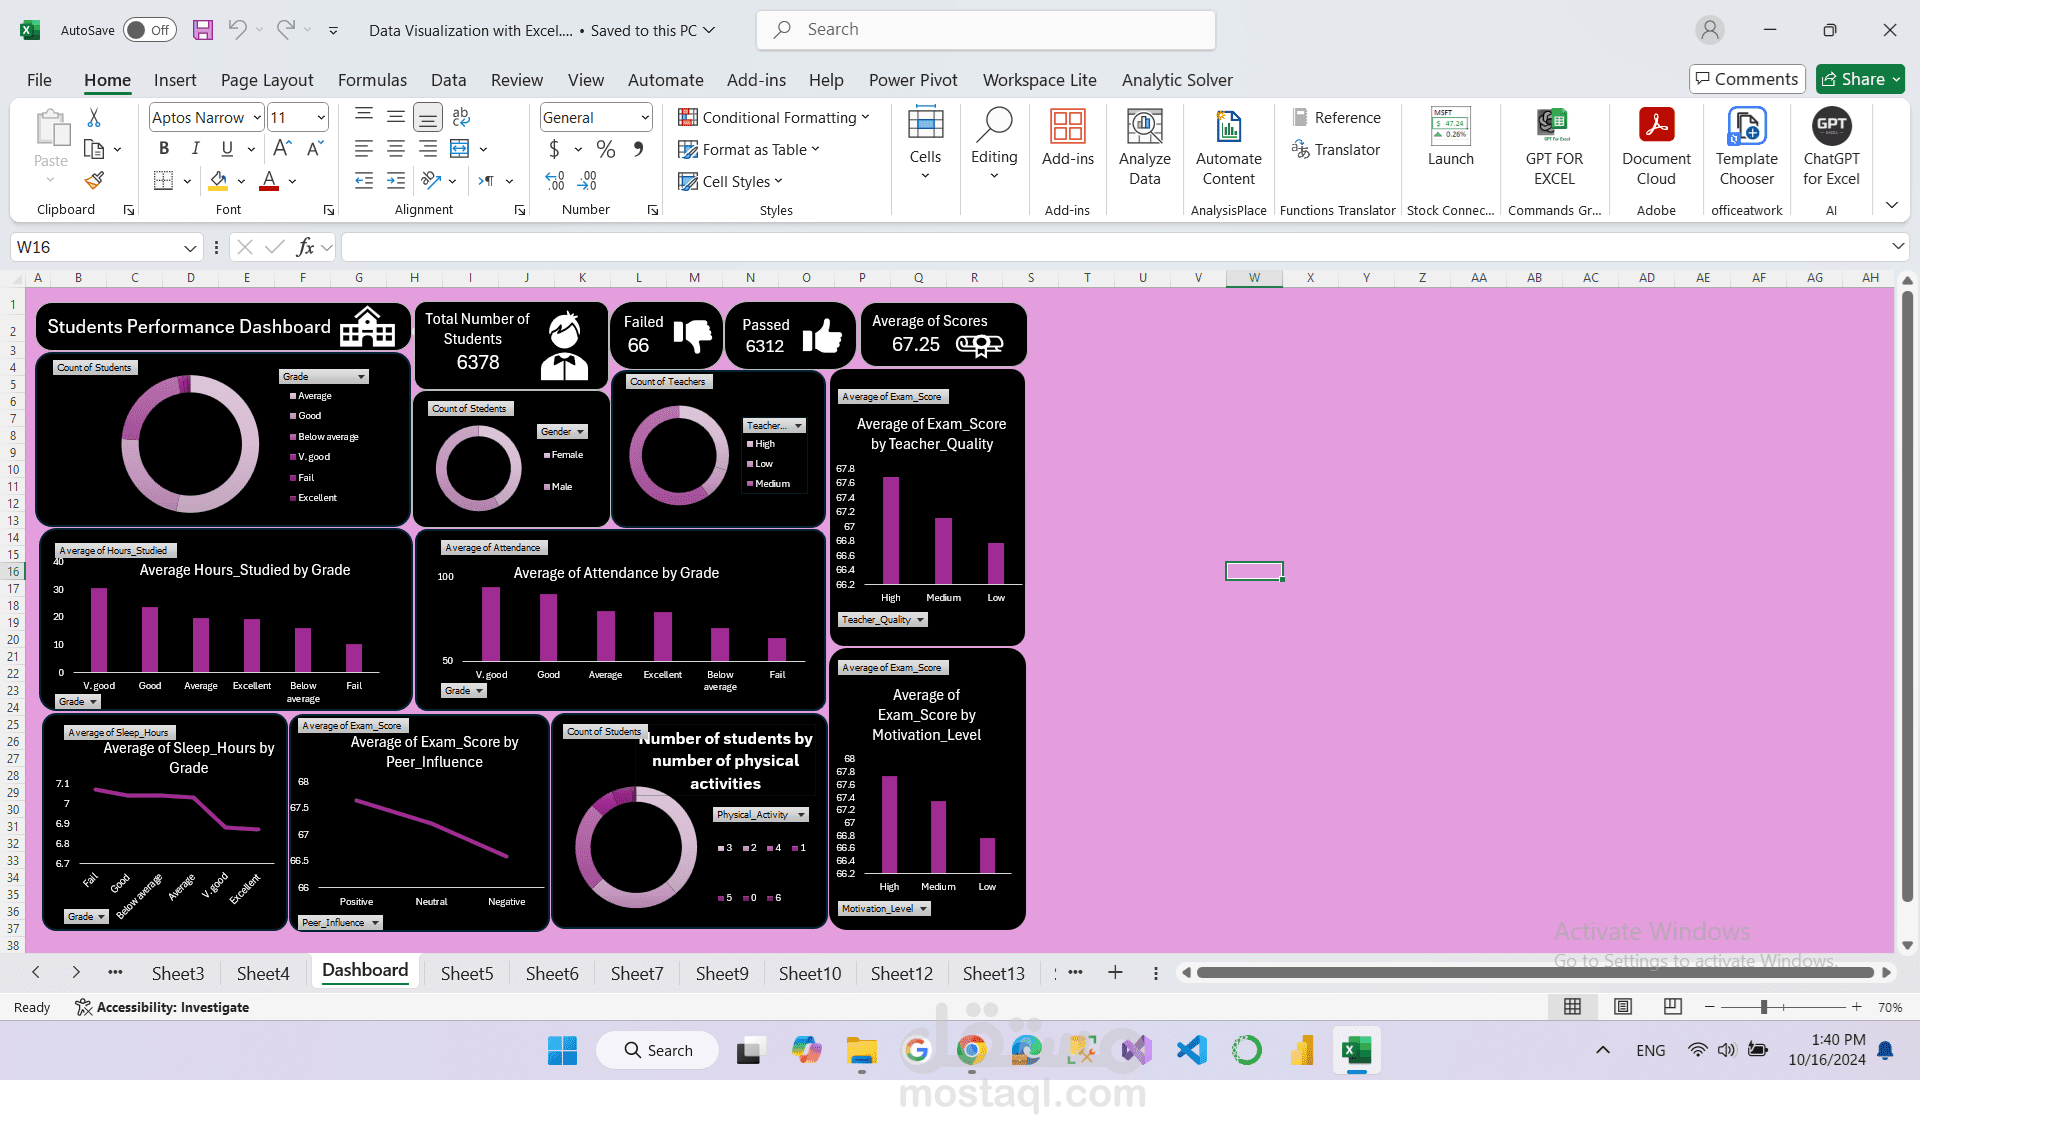This screenshot has width=2047, height=1138.
Task: Click the Share button
Action: tap(1858, 78)
